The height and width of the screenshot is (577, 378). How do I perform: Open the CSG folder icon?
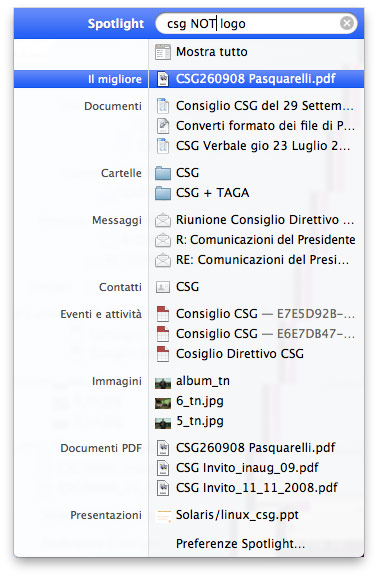[x=163, y=173]
